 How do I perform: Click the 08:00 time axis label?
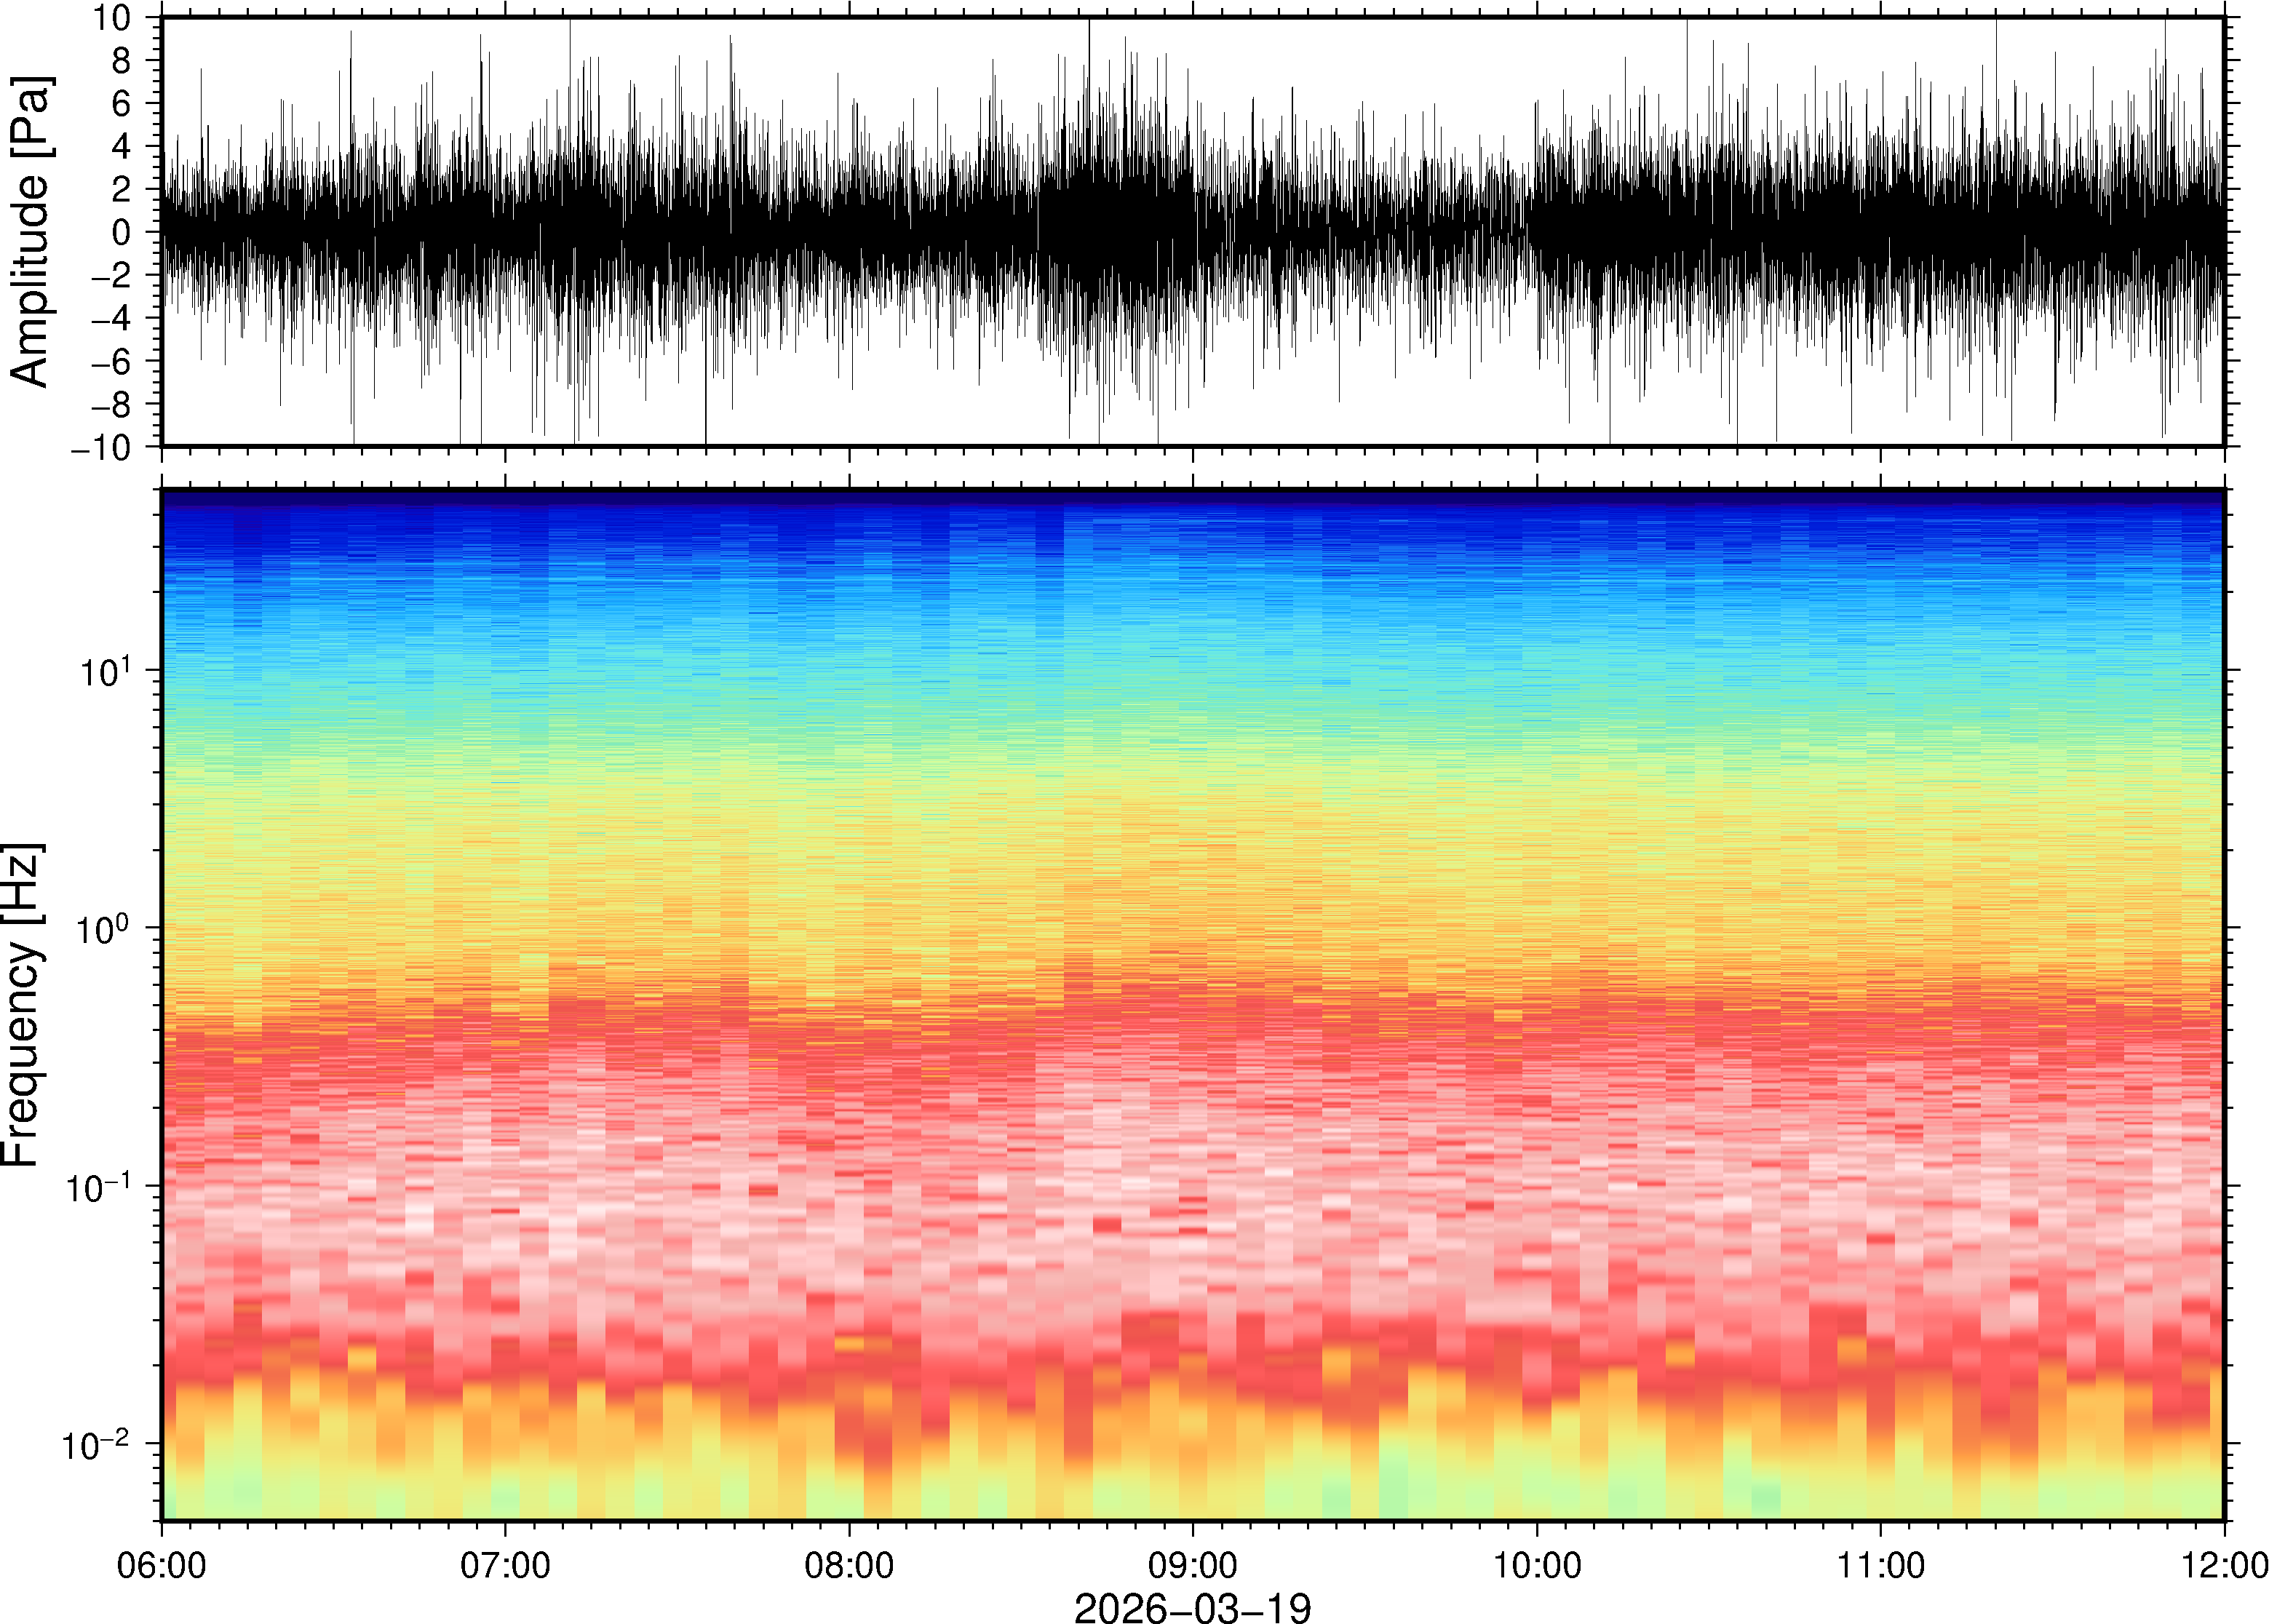click(848, 1565)
